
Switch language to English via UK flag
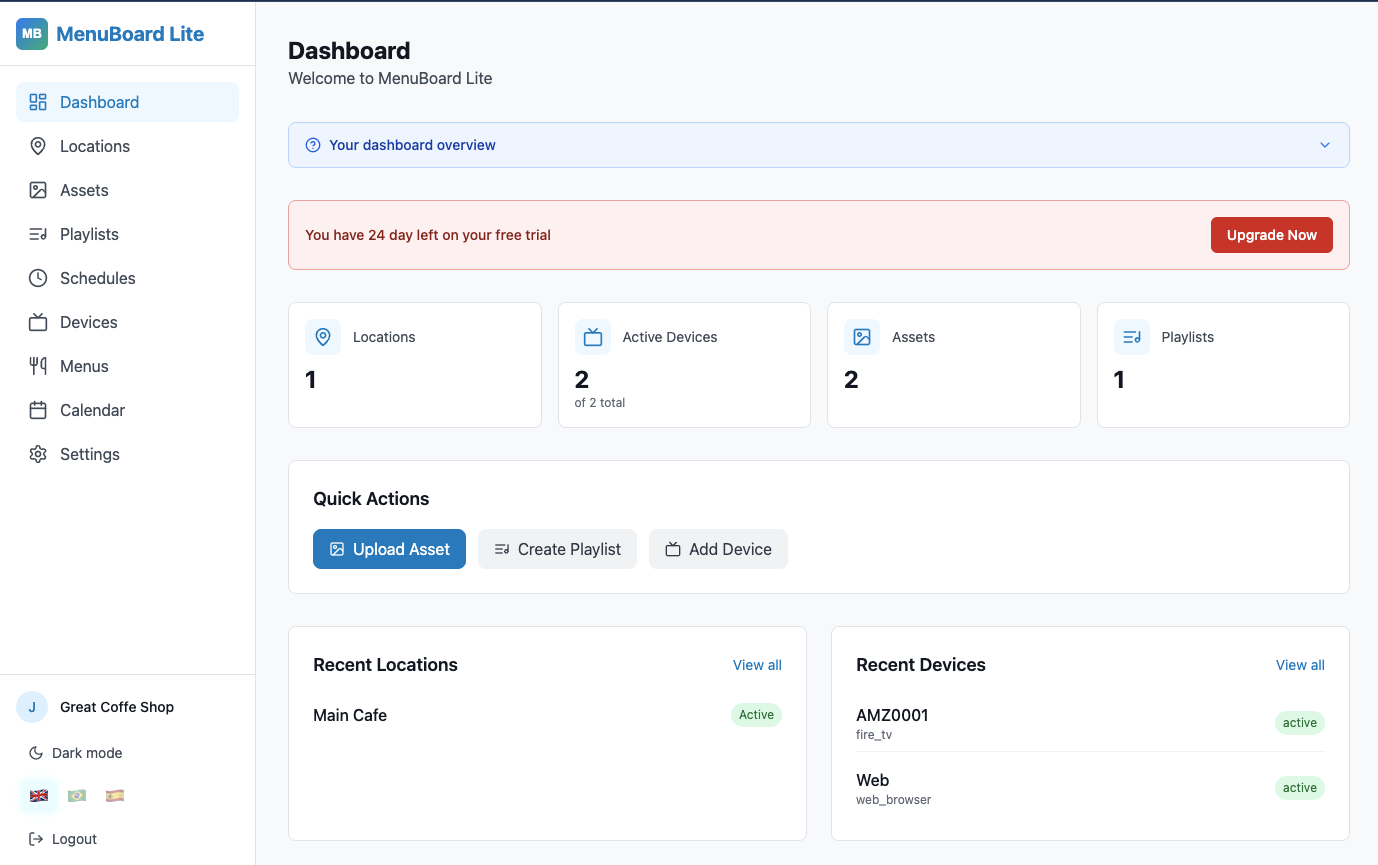[x=39, y=796]
